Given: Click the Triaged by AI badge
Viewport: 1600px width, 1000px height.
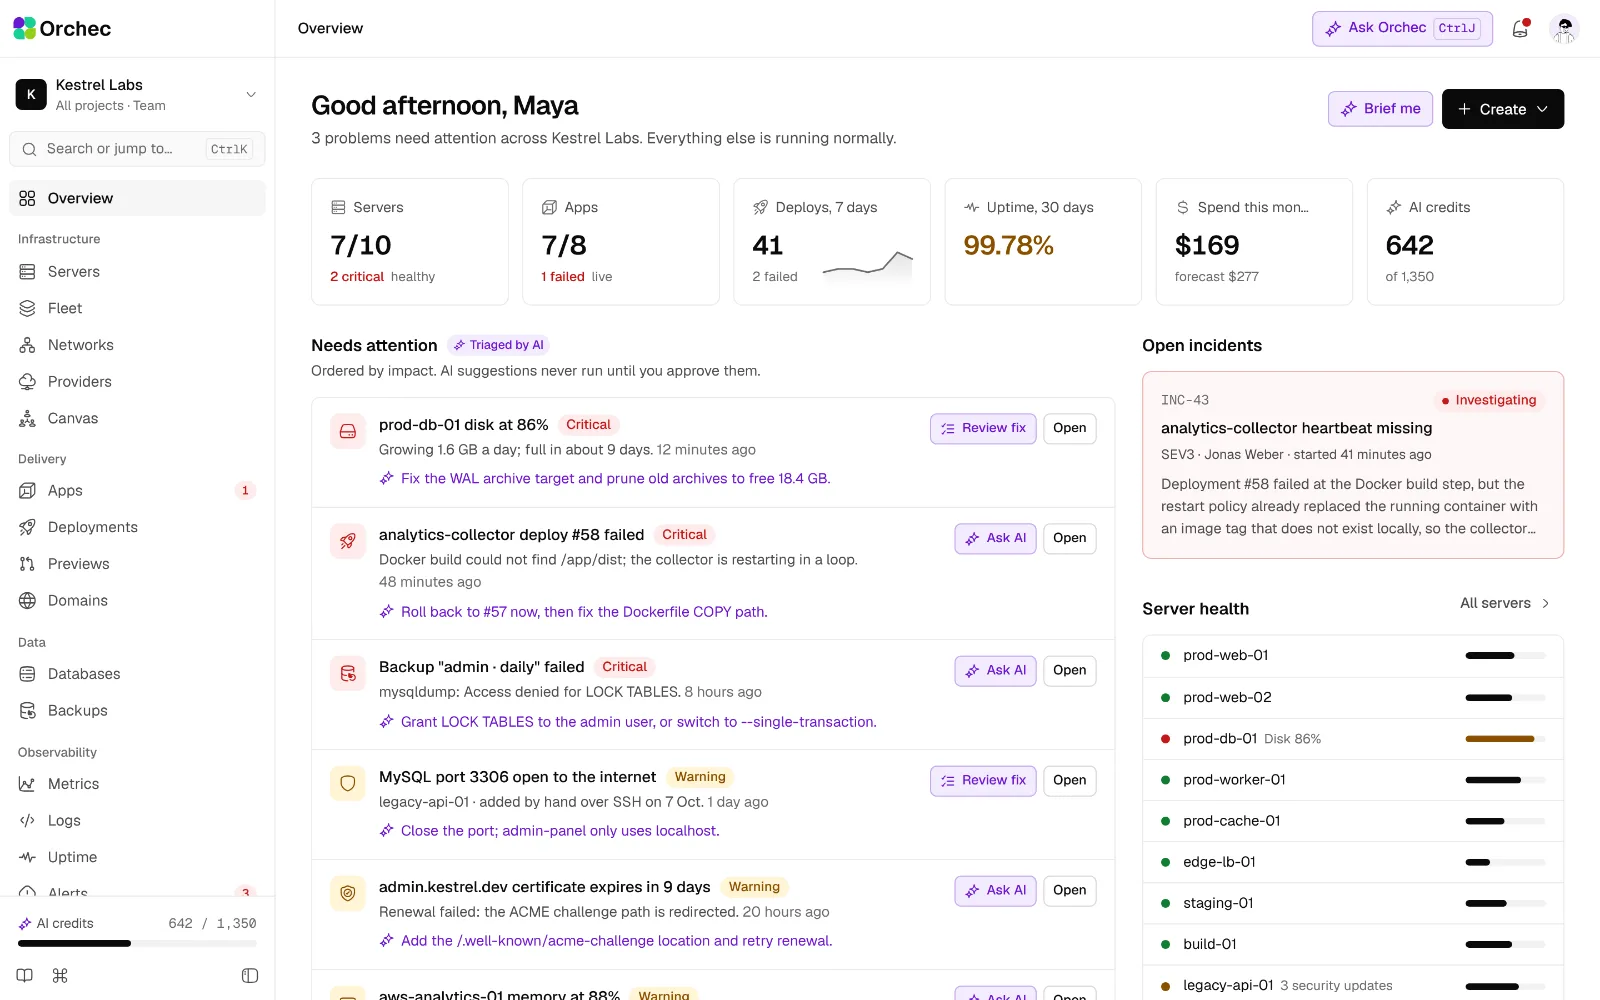Looking at the screenshot, I should point(498,345).
